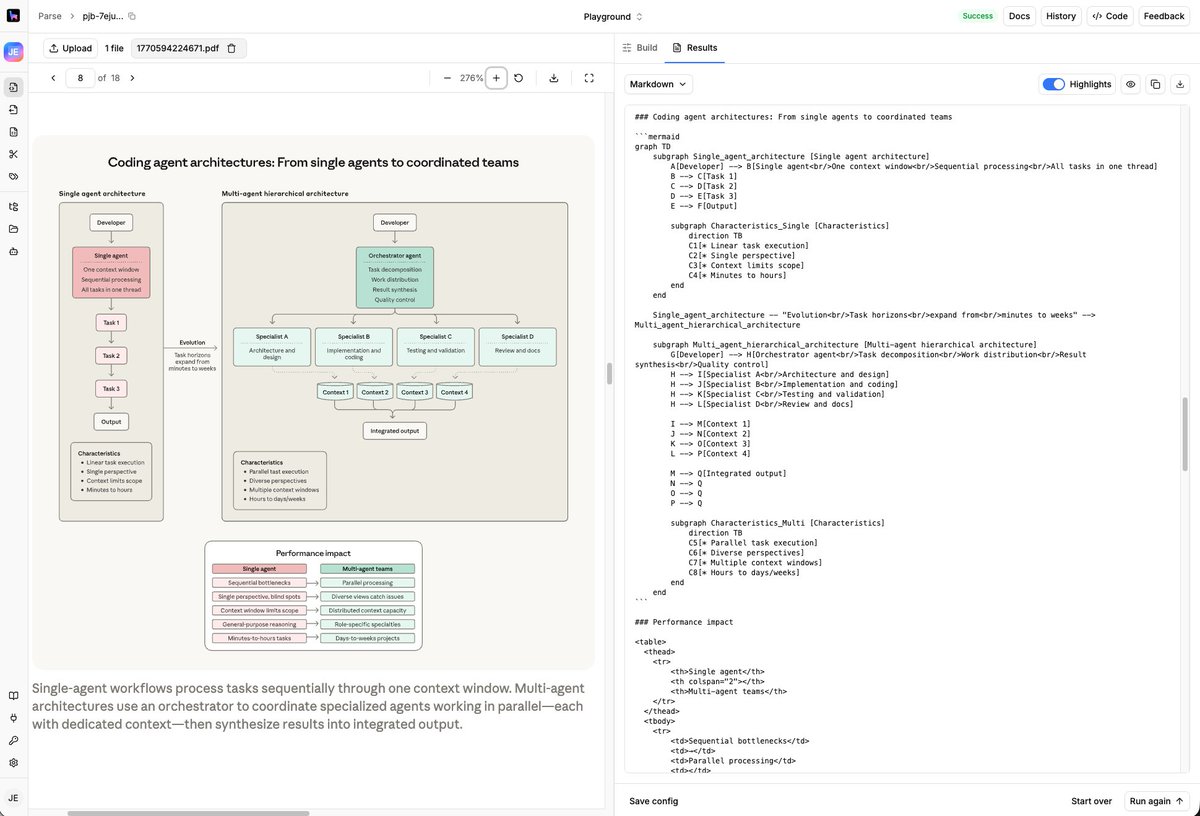The image size is (1200, 816).
Task: Zoom in on the PDF with plus
Action: click(496, 78)
